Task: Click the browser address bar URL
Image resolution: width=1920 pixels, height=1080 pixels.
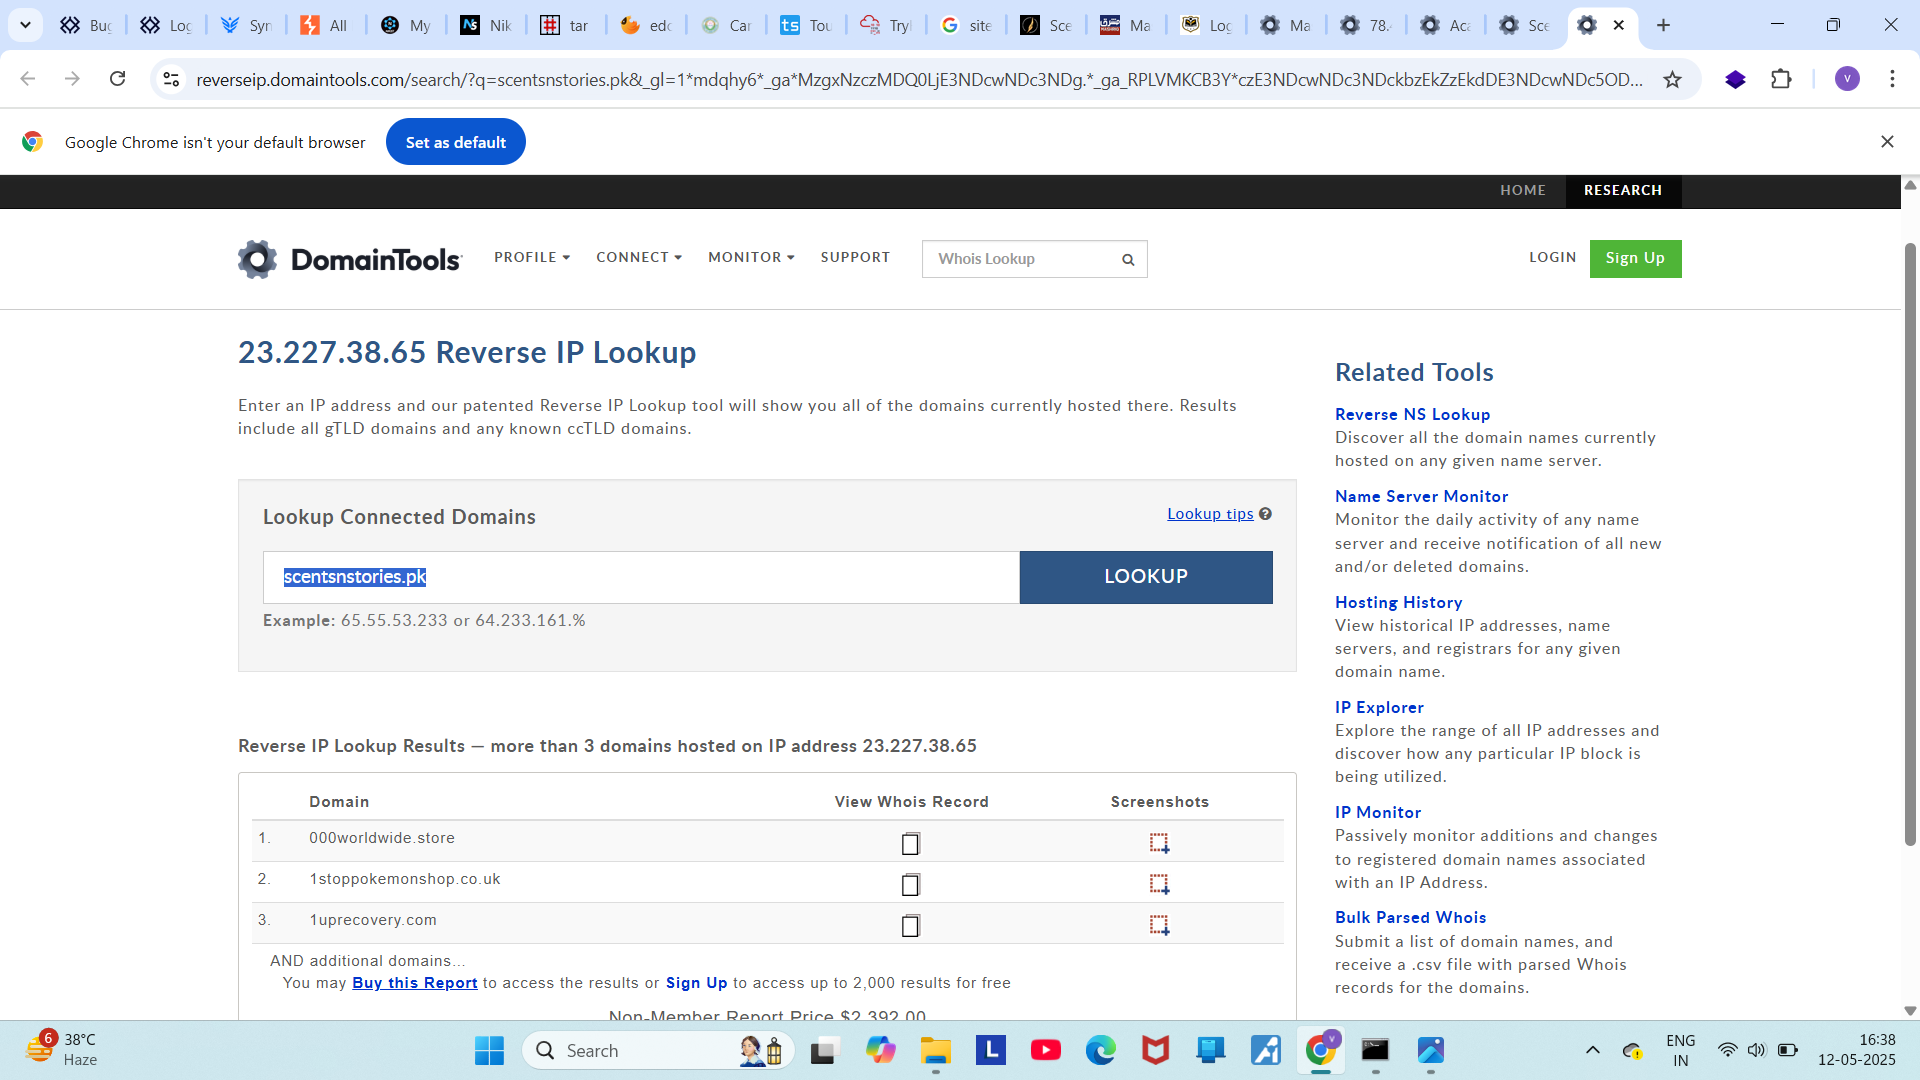Action: [x=918, y=80]
